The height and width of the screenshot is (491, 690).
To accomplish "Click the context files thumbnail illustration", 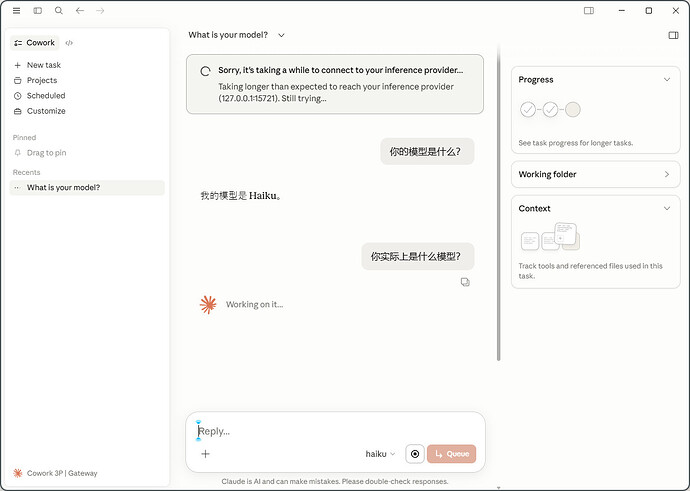I will coord(550,237).
